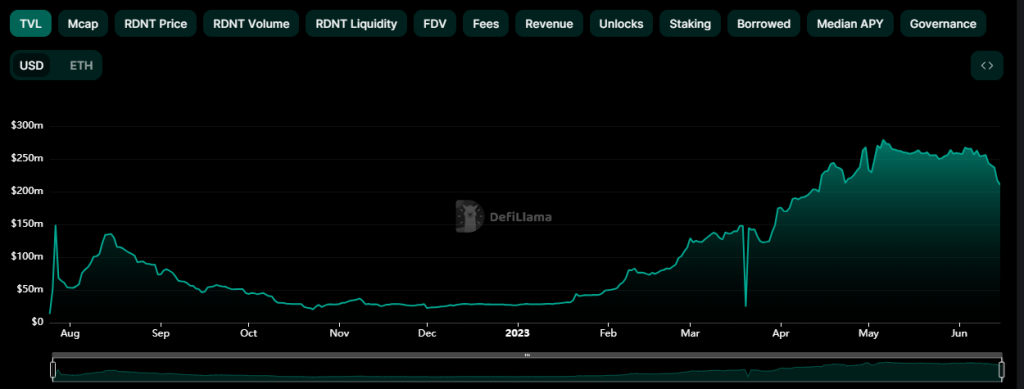The width and height of the screenshot is (1024, 389).
Task: Click the $0 y-axis label
Action: coord(36,322)
